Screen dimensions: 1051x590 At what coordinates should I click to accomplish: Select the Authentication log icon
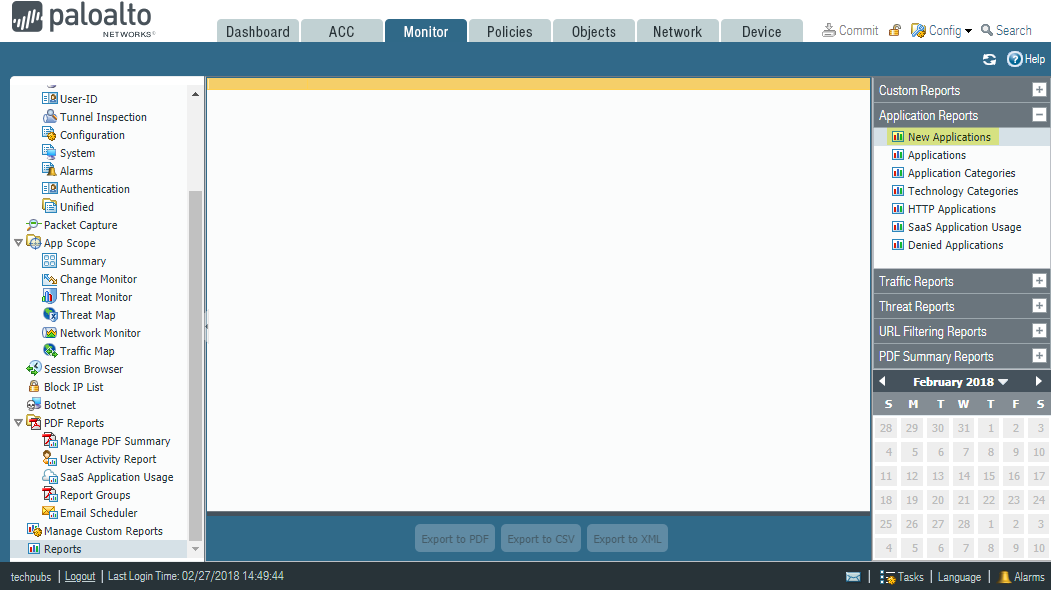pos(50,188)
